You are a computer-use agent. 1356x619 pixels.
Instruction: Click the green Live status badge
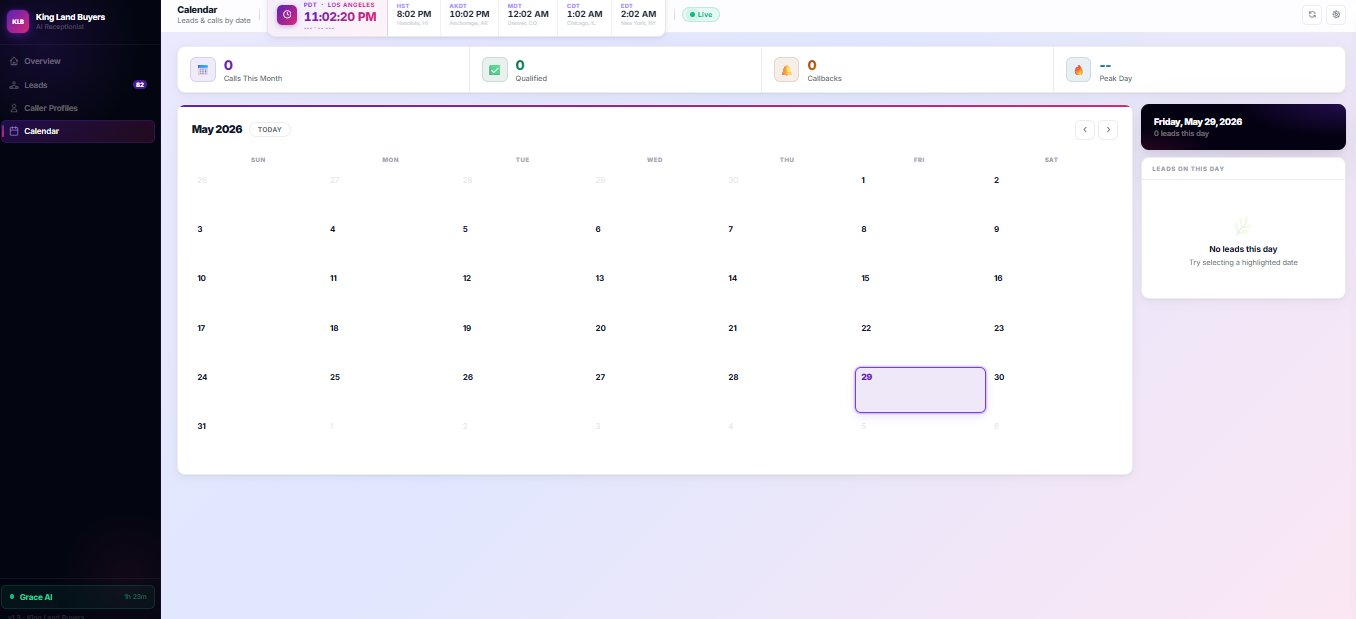click(x=701, y=15)
